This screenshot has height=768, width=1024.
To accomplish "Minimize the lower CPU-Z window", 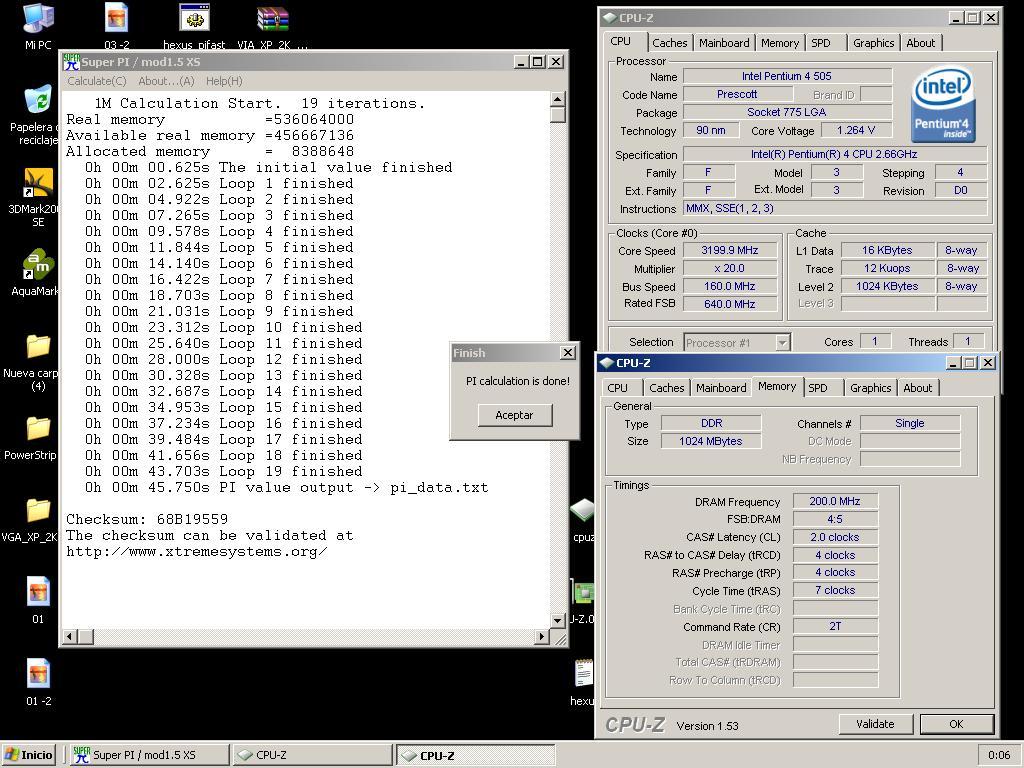I will pyautogui.click(x=953, y=362).
